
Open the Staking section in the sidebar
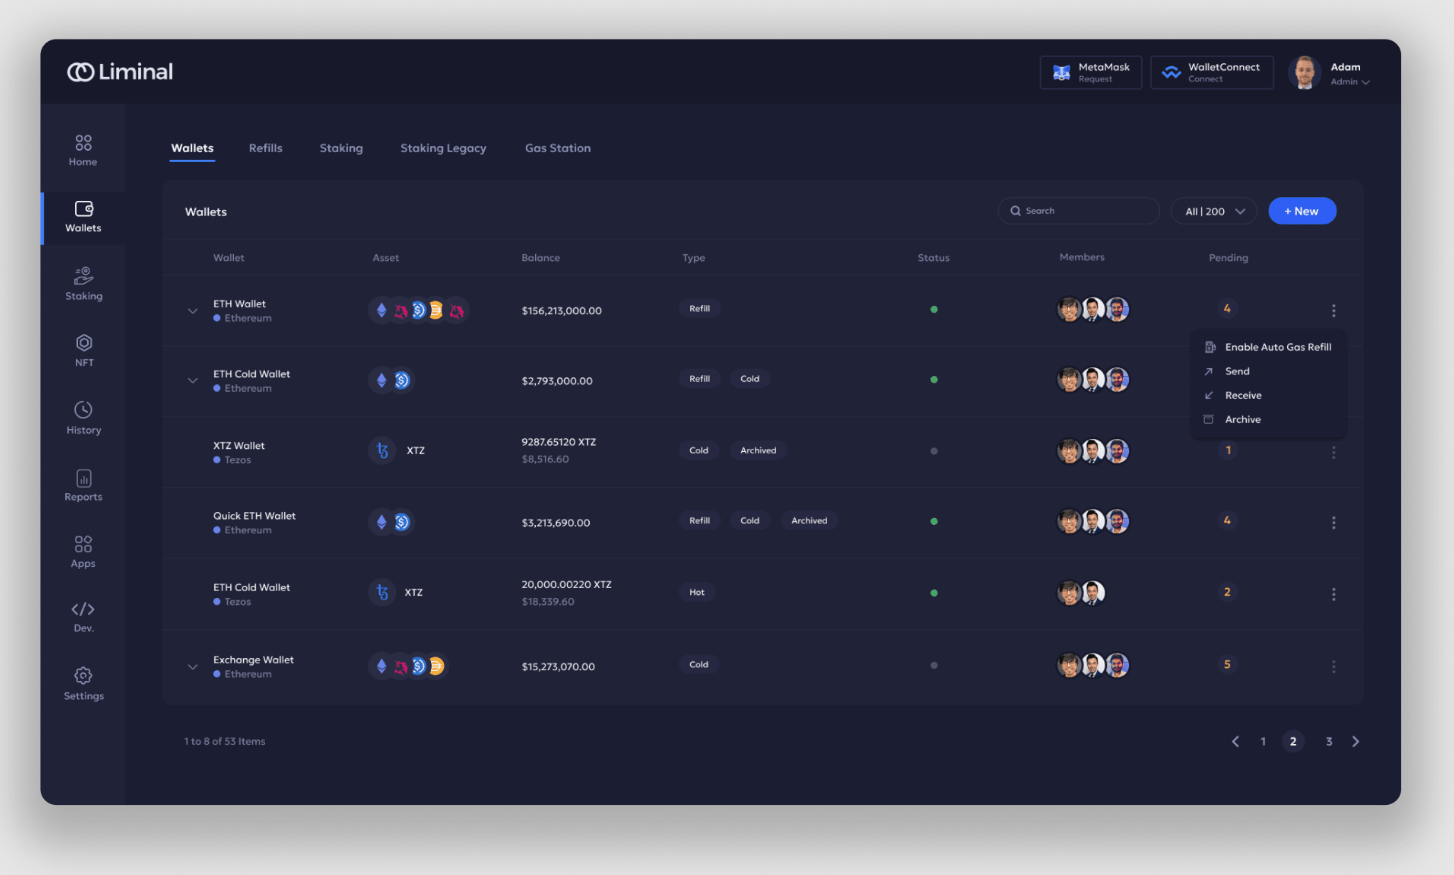click(x=84, y=284)
